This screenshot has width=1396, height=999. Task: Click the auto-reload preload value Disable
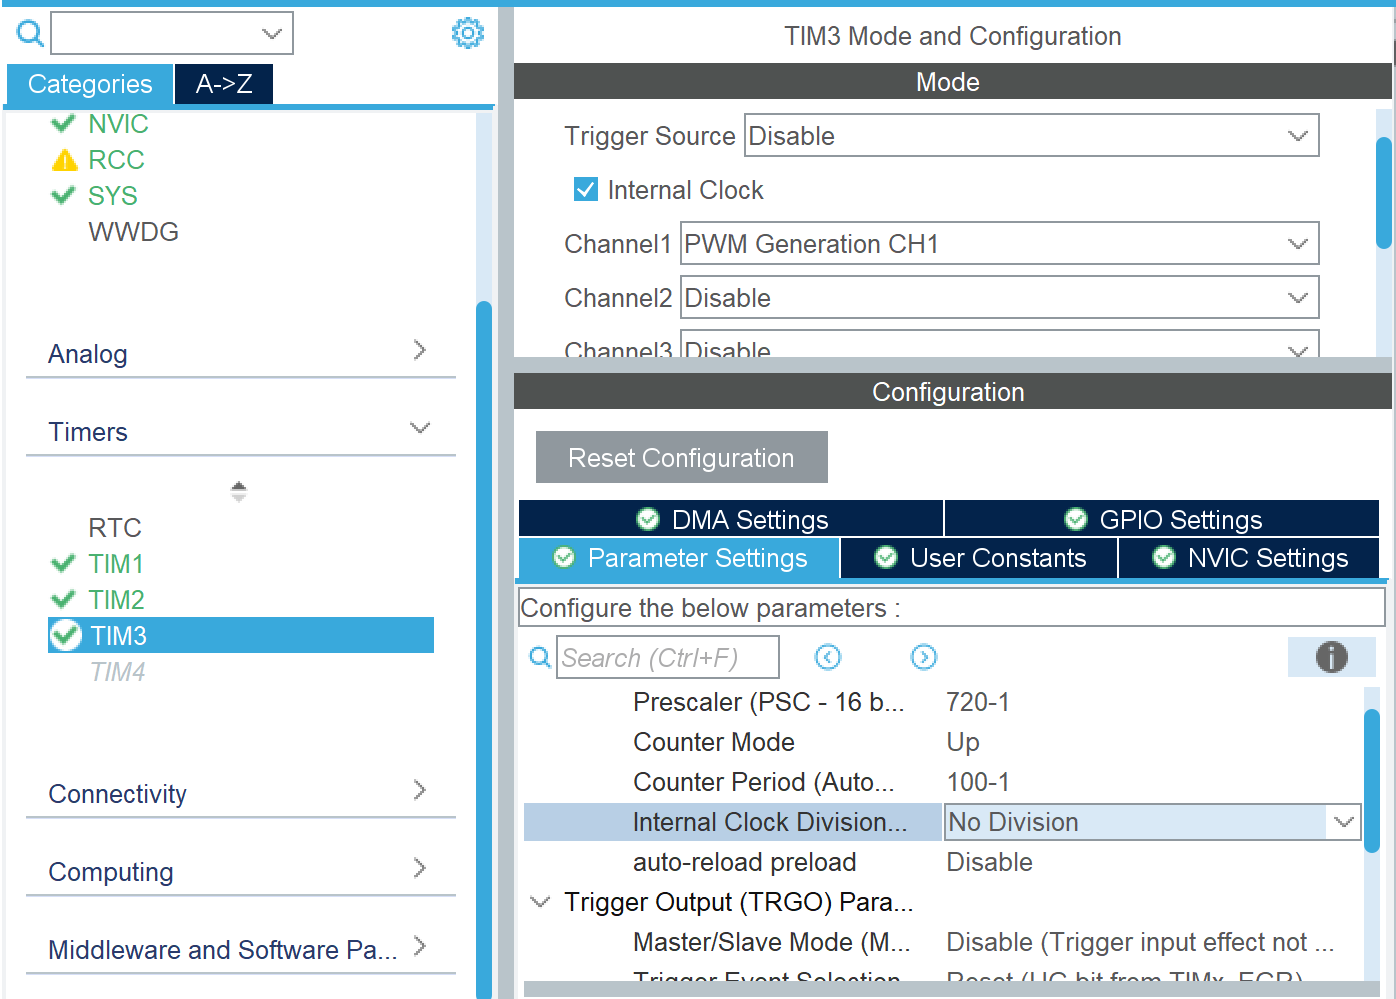point(990,862)
